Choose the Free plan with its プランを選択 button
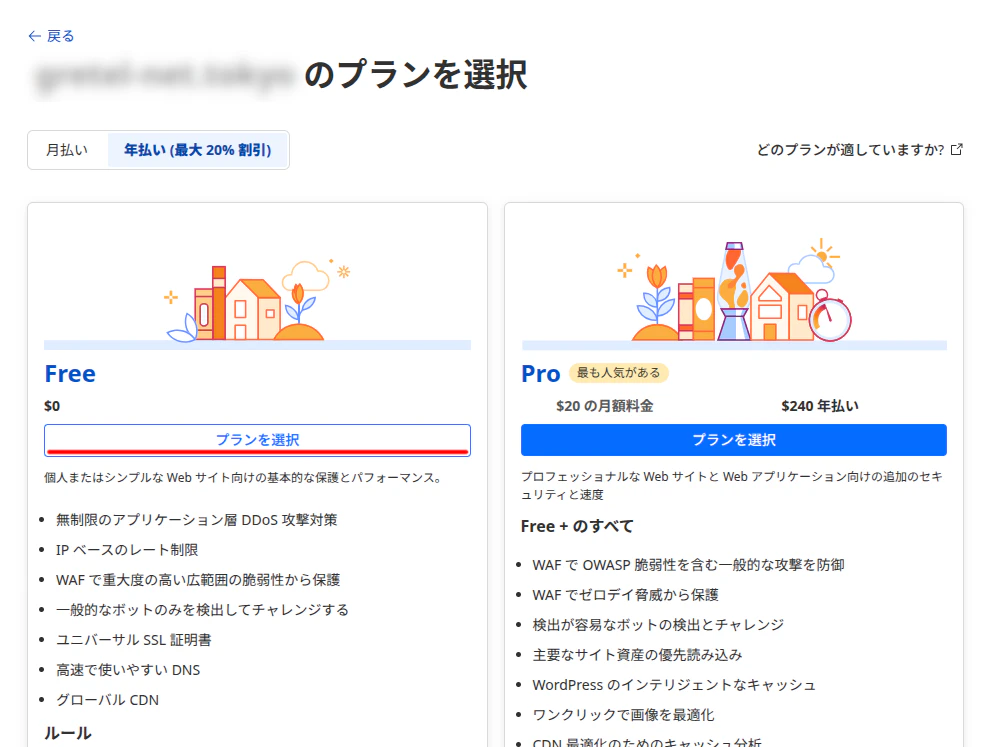990x747 pixels. click(258, 439)
